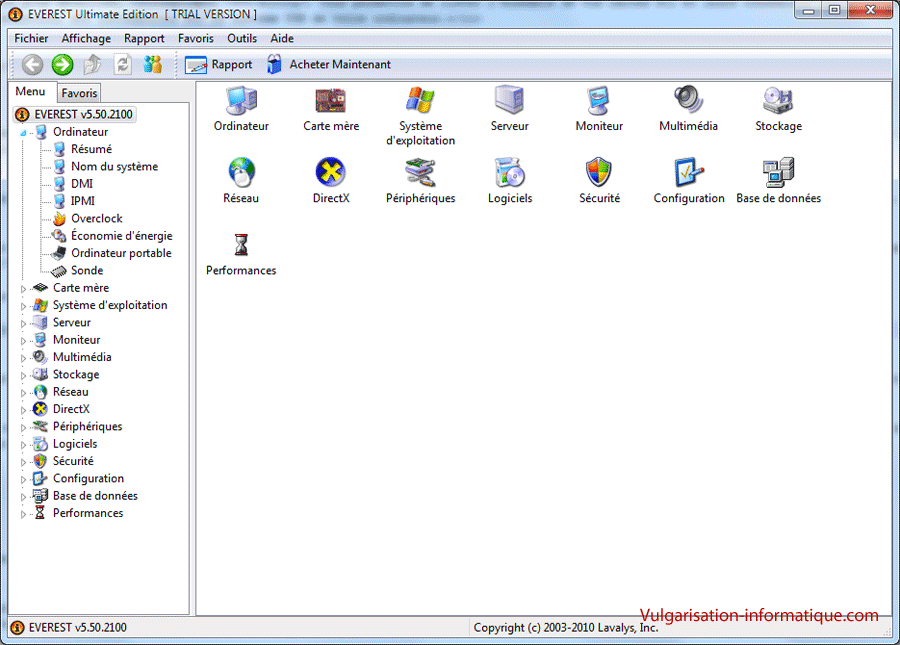The width and height of the screenshot is (900, 645).
Task: Expand the Carte mère tree node
Action: (23, 289)
